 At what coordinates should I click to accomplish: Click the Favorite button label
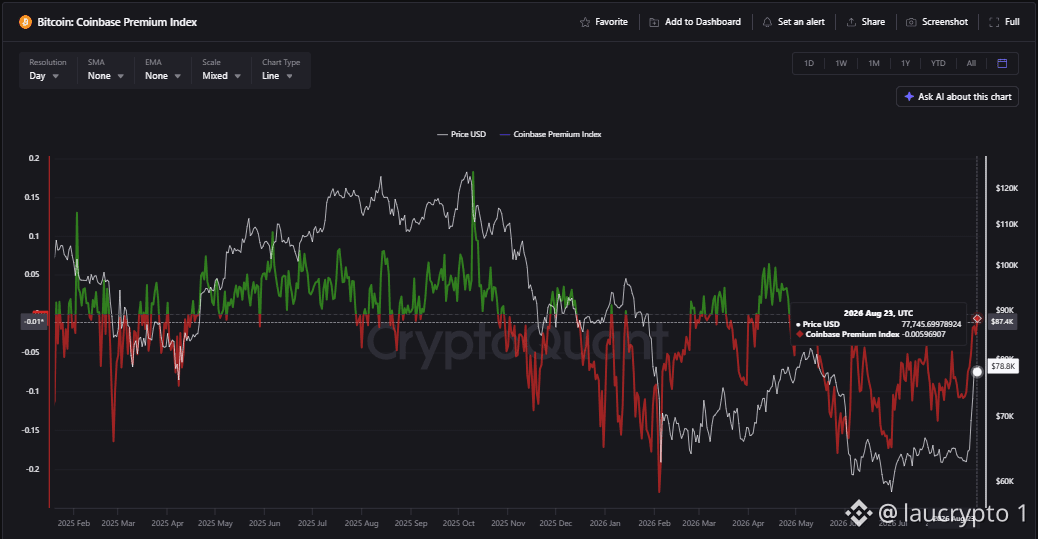click(x=611, y=22)
